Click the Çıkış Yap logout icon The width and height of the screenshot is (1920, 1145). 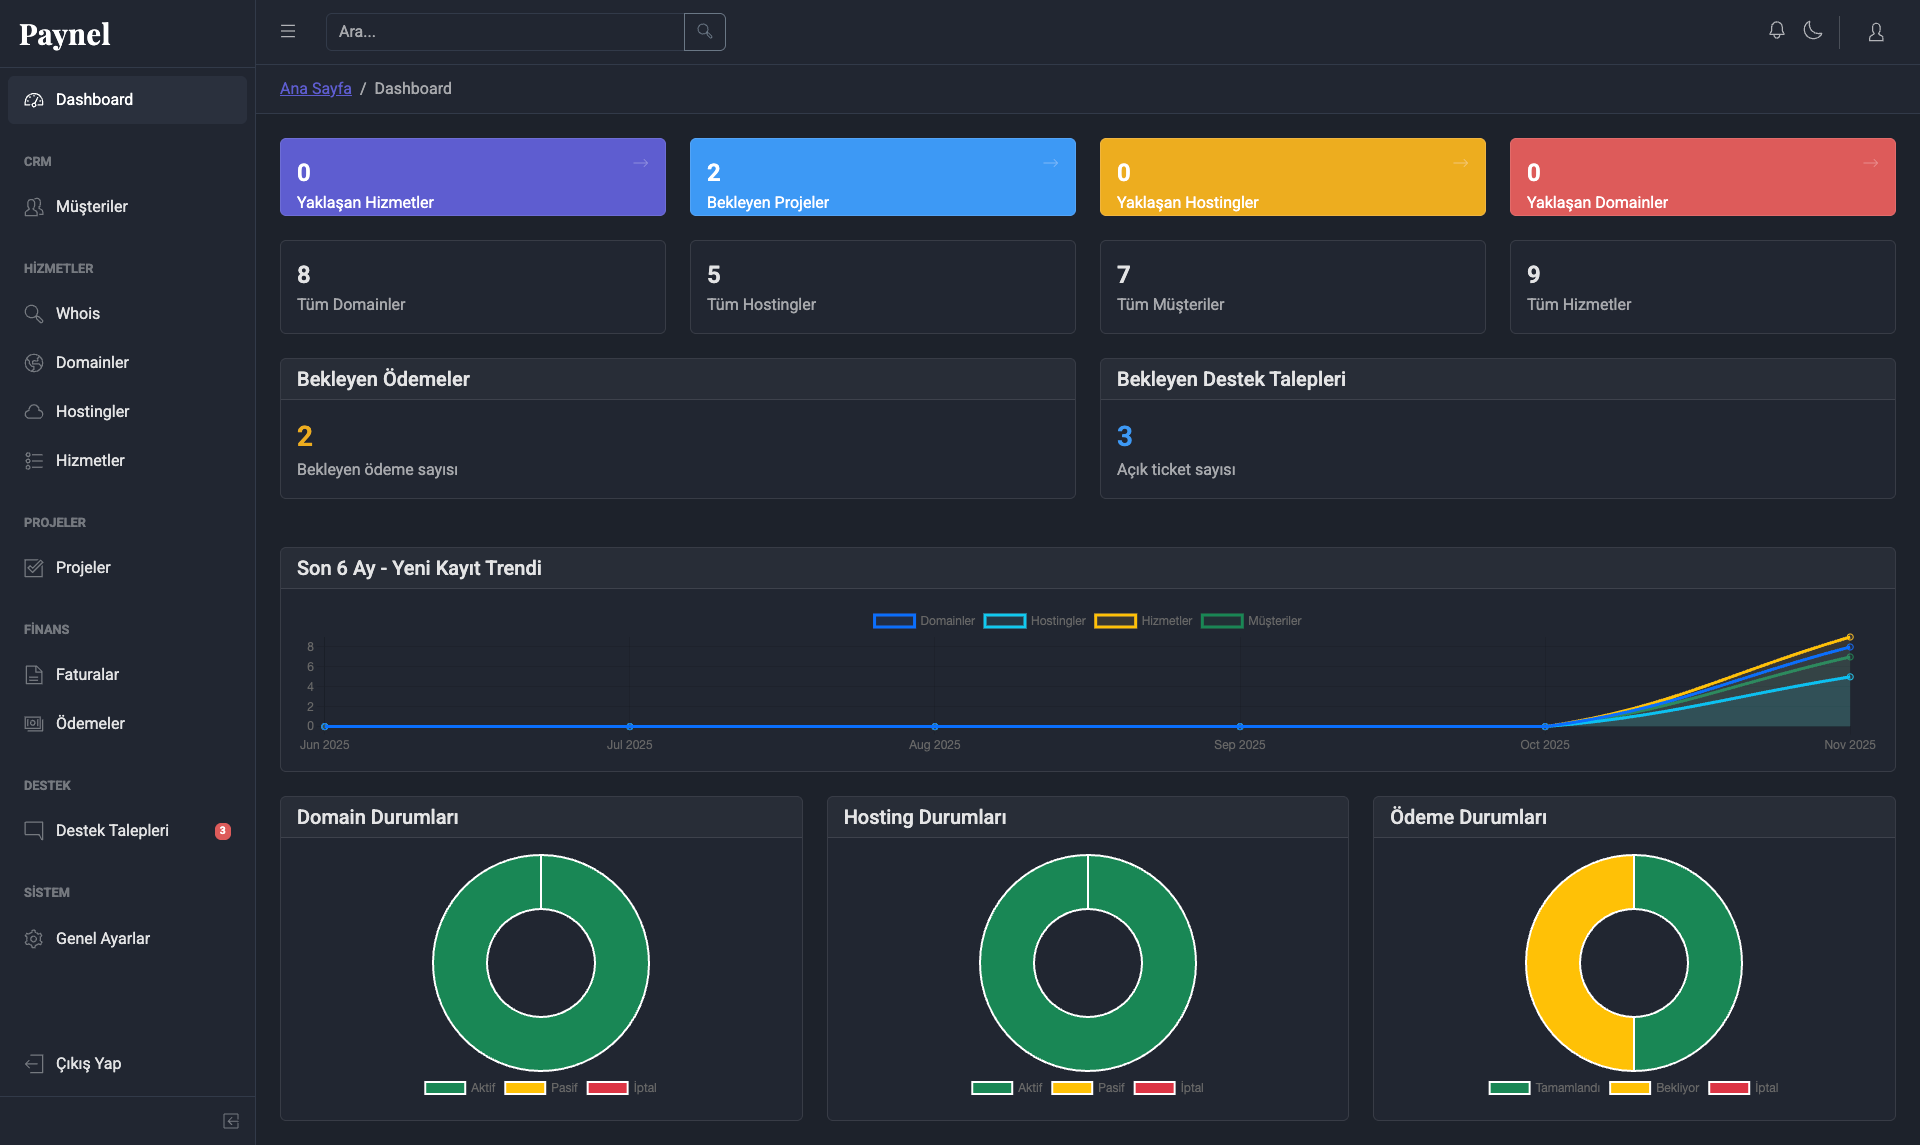pos(34,1064)
